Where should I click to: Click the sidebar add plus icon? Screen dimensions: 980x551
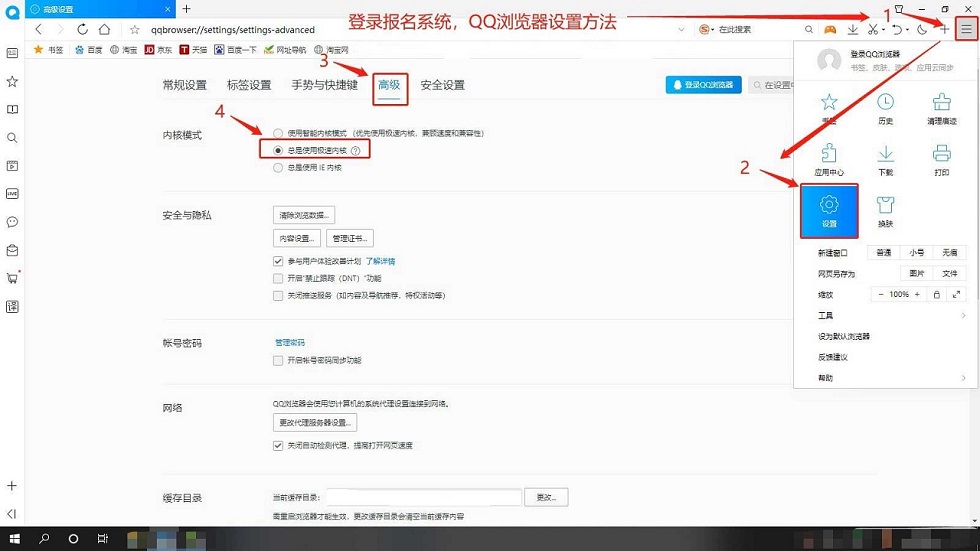click(12, 485)
